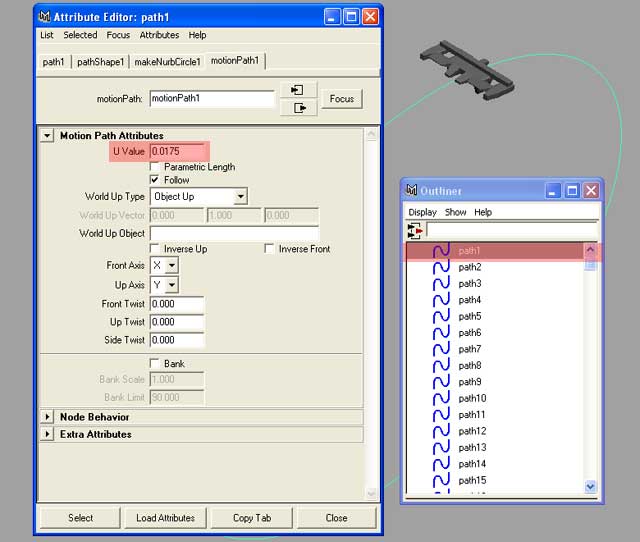Click the go-to-output-connection arrow icon
Viewport: 640px width, 542px height.
tap(298, 108)
